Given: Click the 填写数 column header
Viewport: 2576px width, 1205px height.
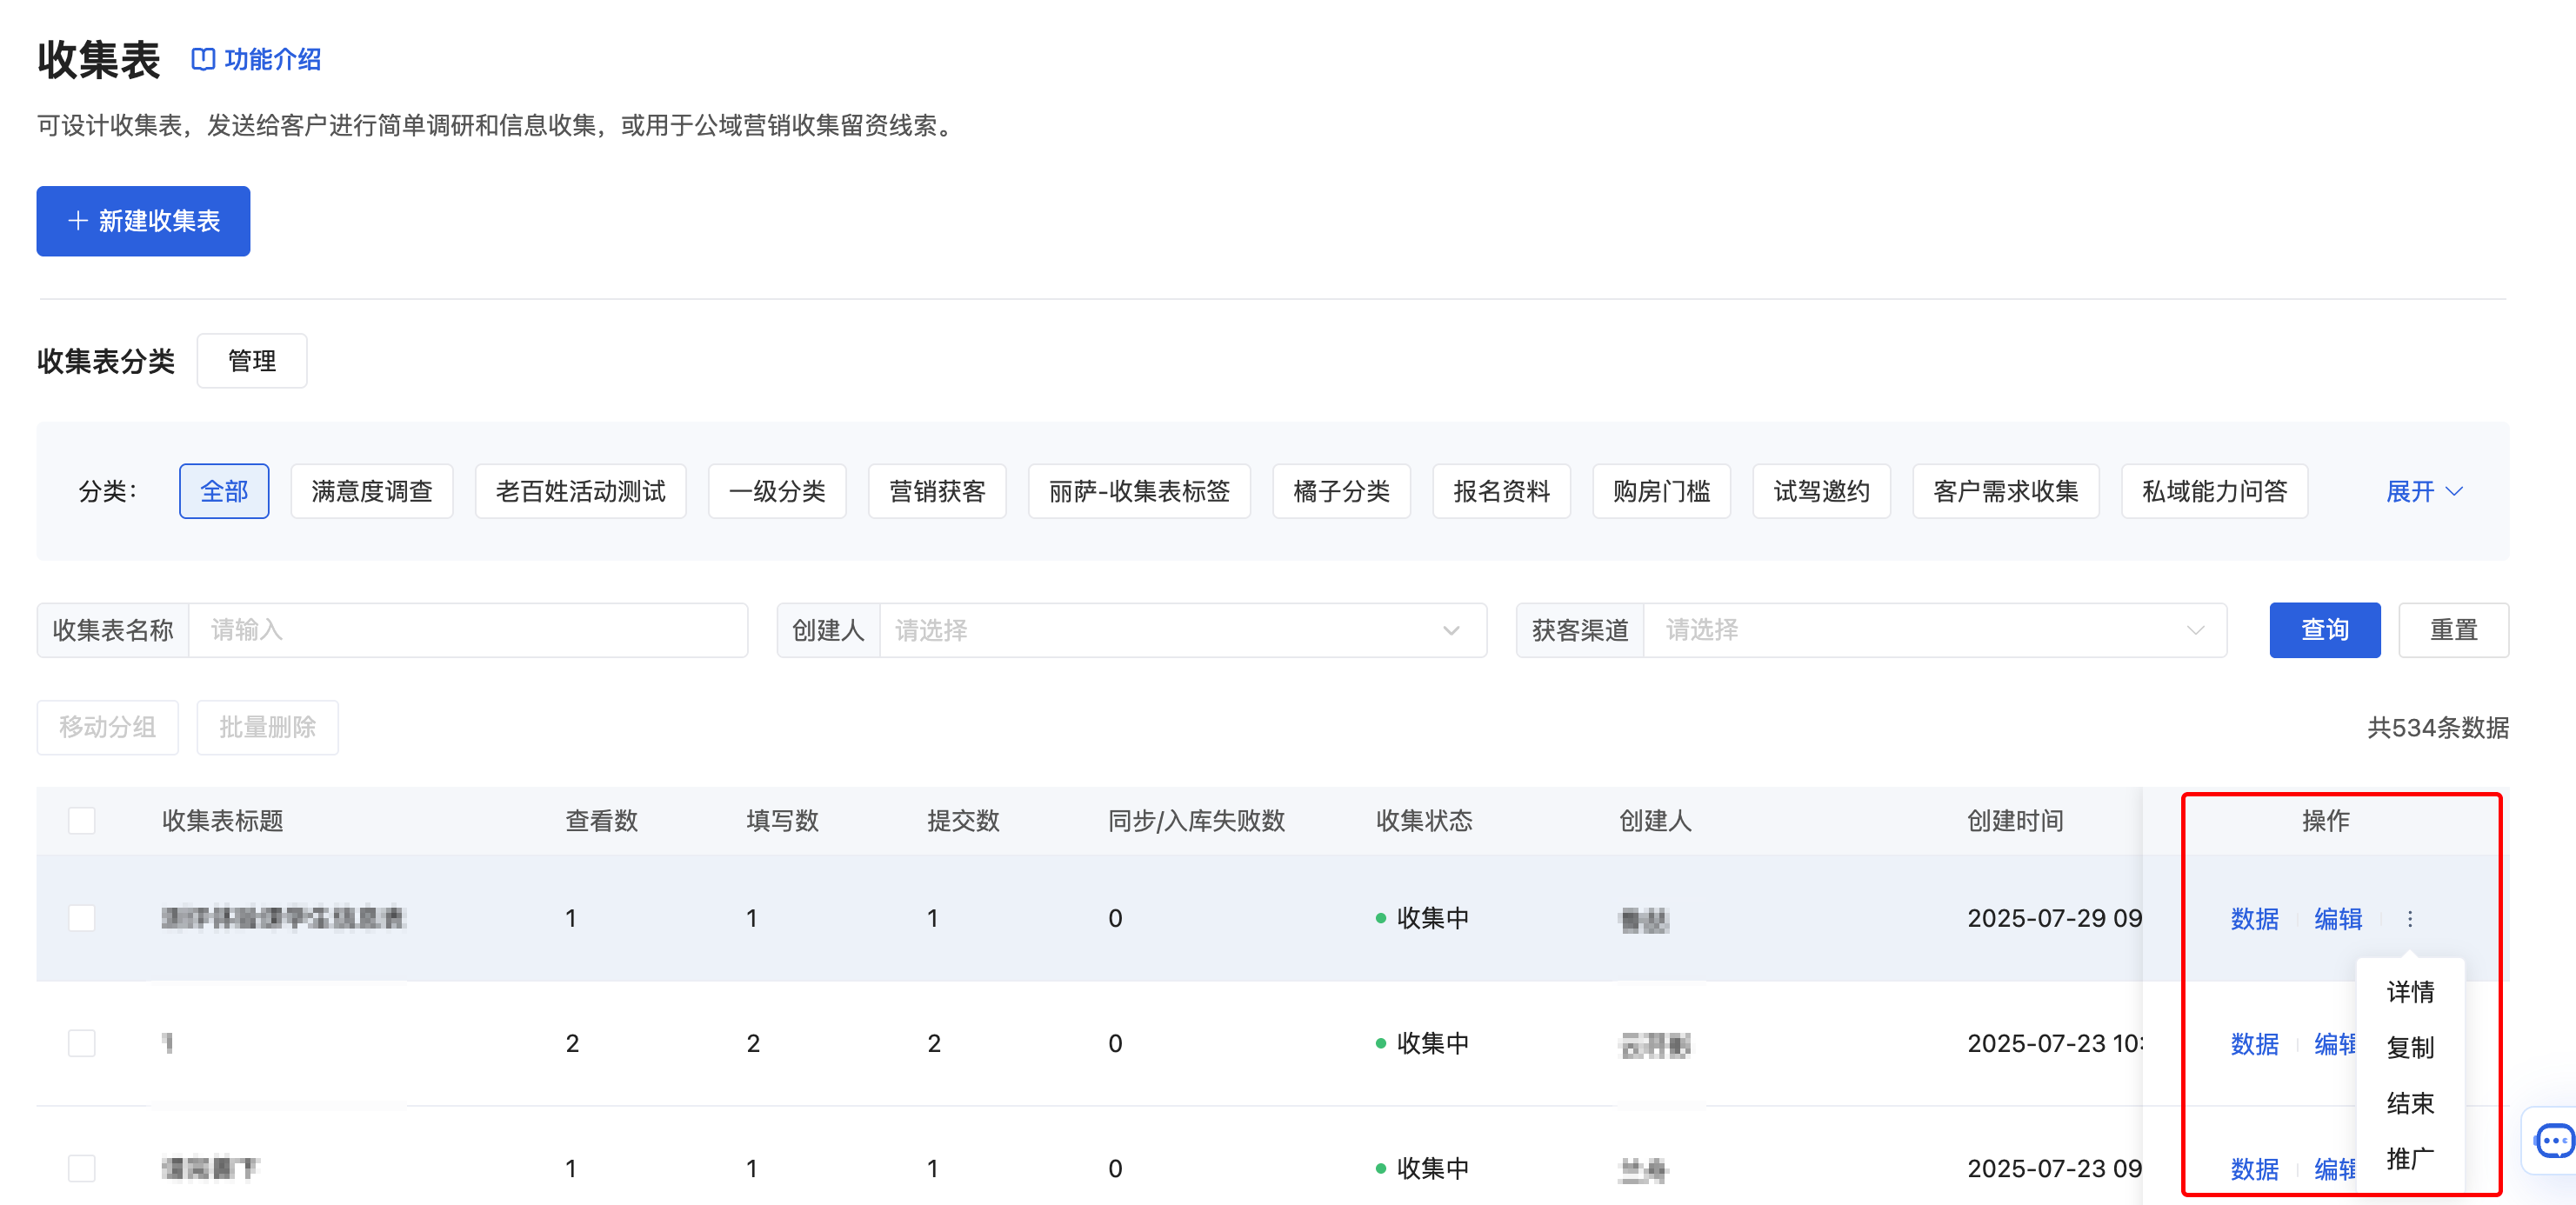Looking at the screenshot, I should [782, 821].
